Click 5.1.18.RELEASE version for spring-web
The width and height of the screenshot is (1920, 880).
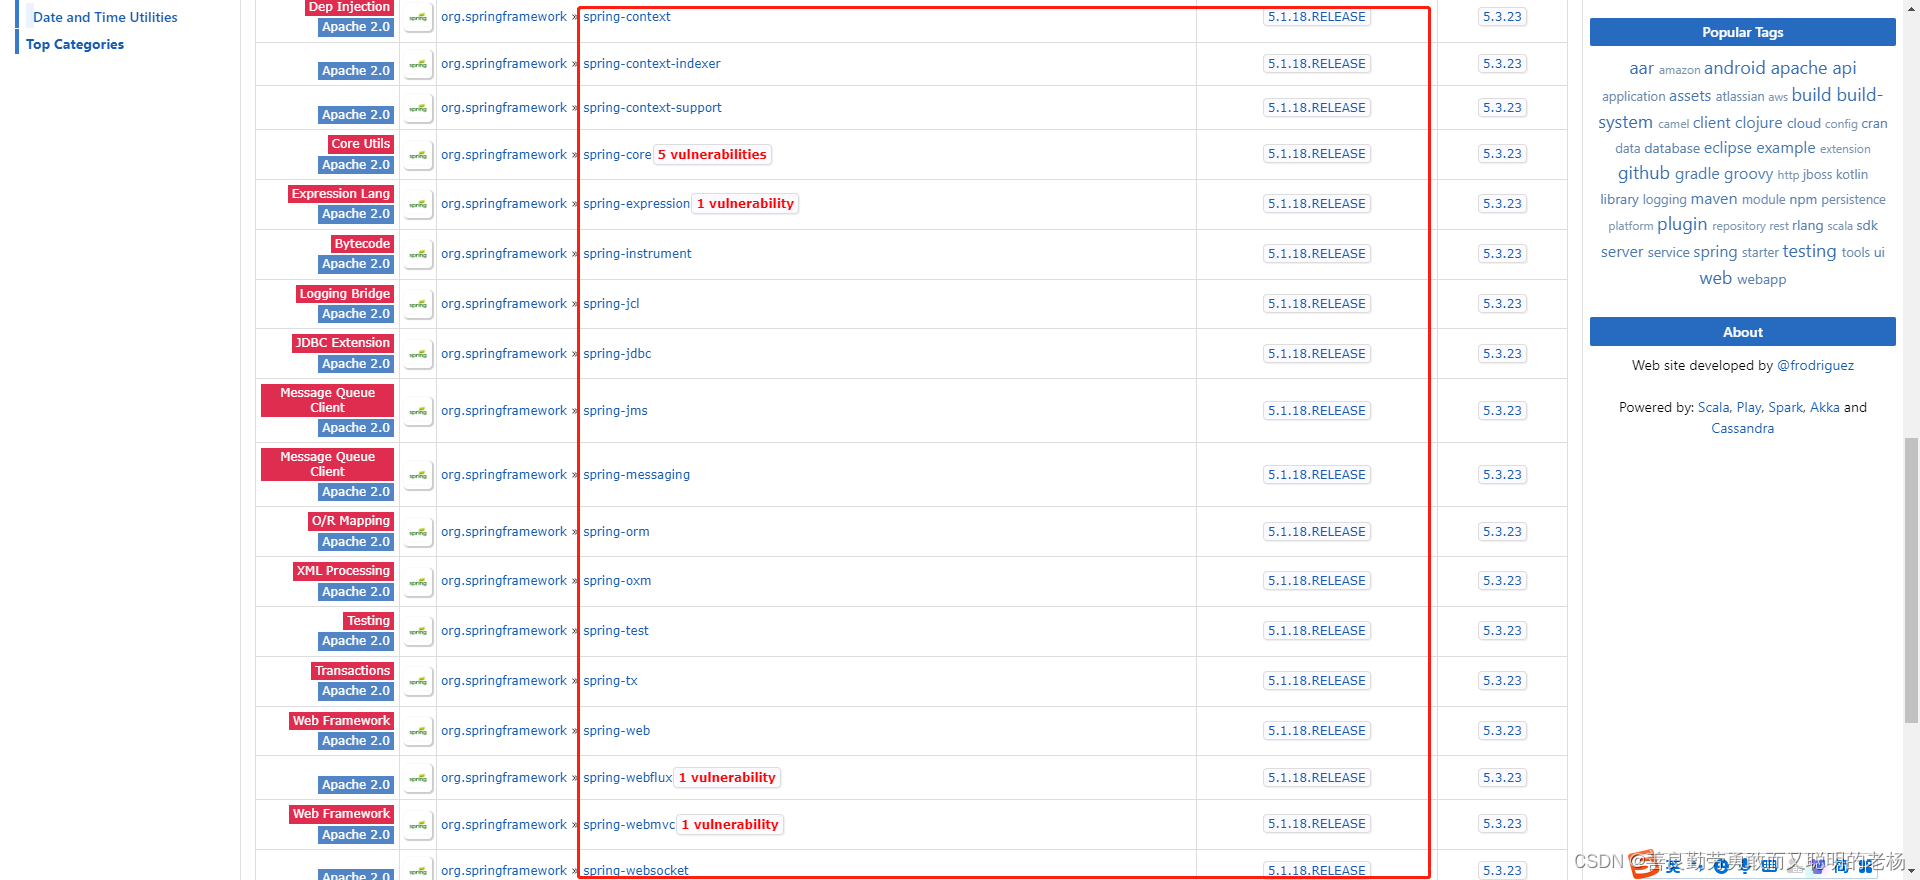pyautogui.click(x=1316, y=731)
